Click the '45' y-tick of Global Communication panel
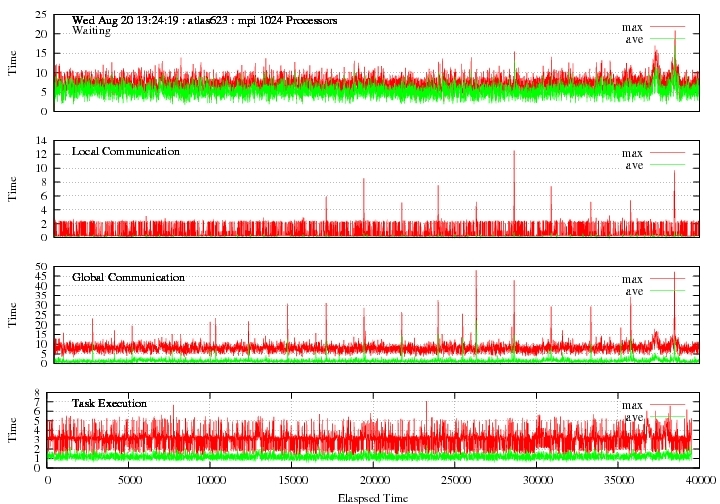720x504 pixels. tap(41, 276)
